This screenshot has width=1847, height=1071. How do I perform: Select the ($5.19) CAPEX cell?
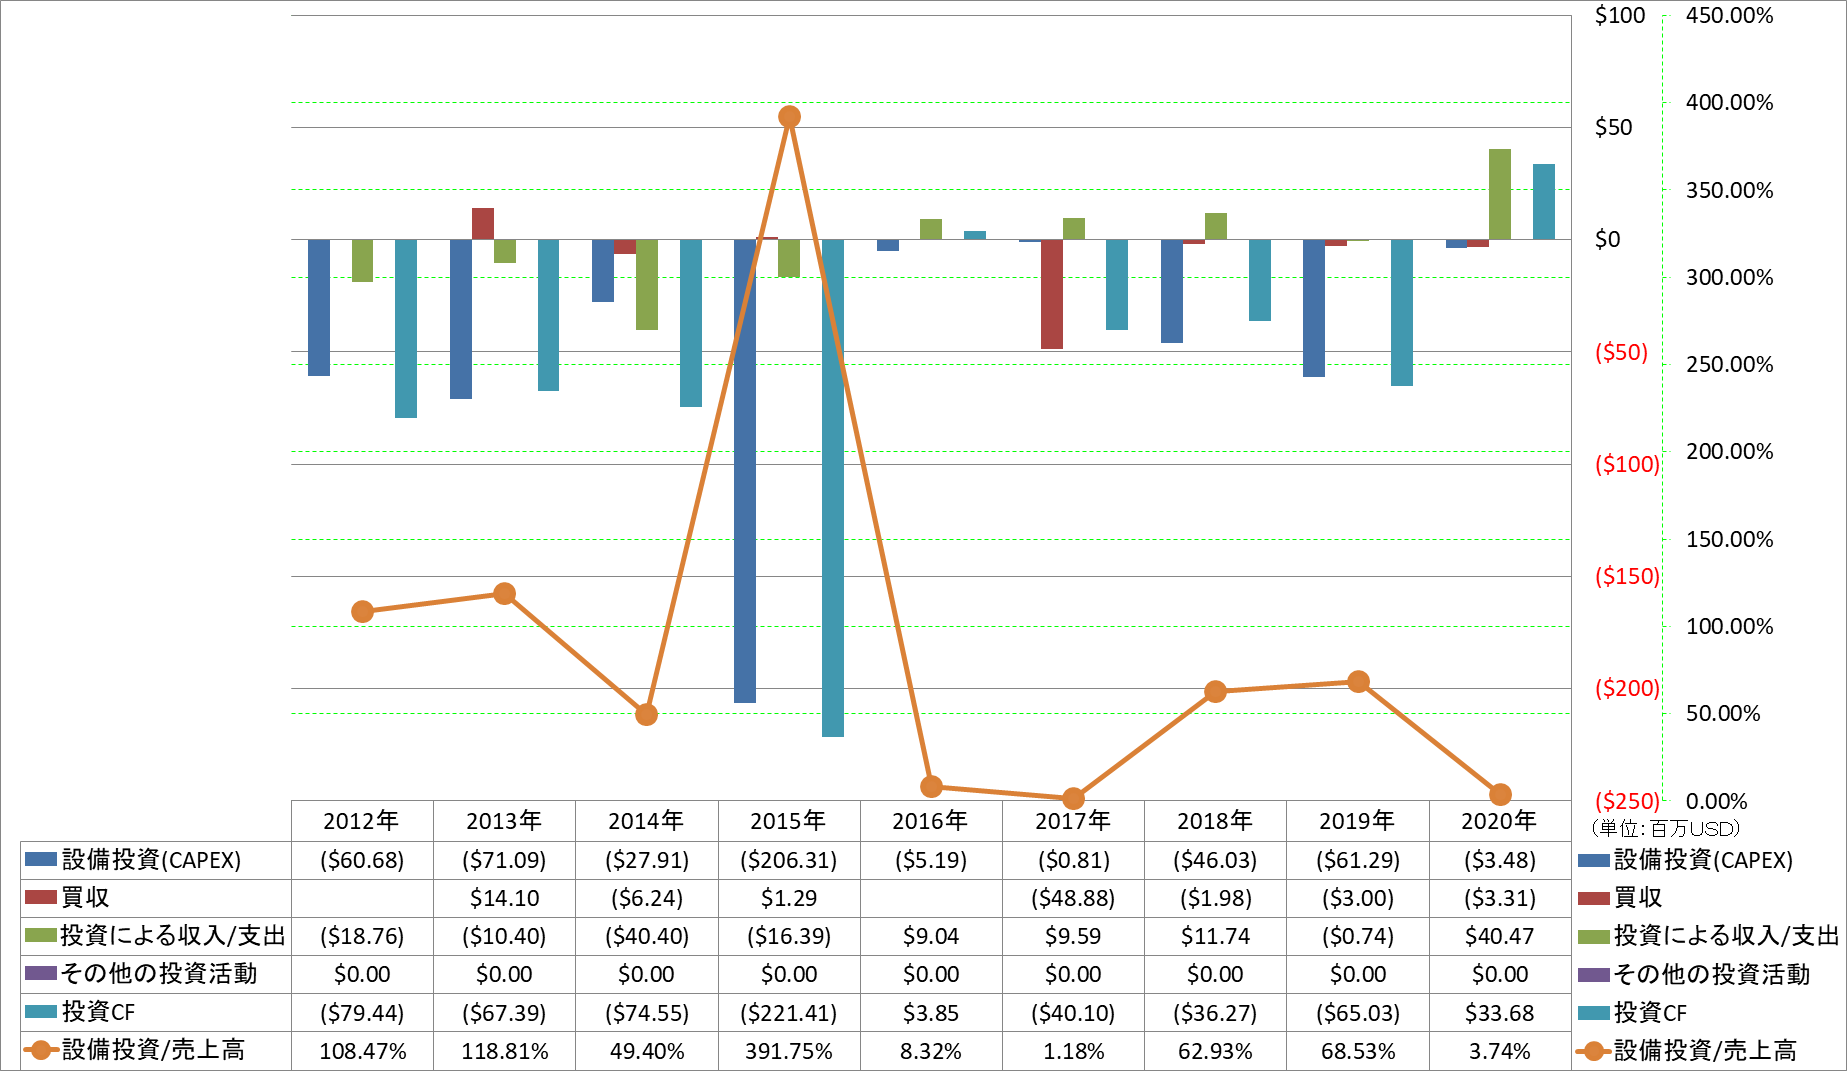(930, 860)
